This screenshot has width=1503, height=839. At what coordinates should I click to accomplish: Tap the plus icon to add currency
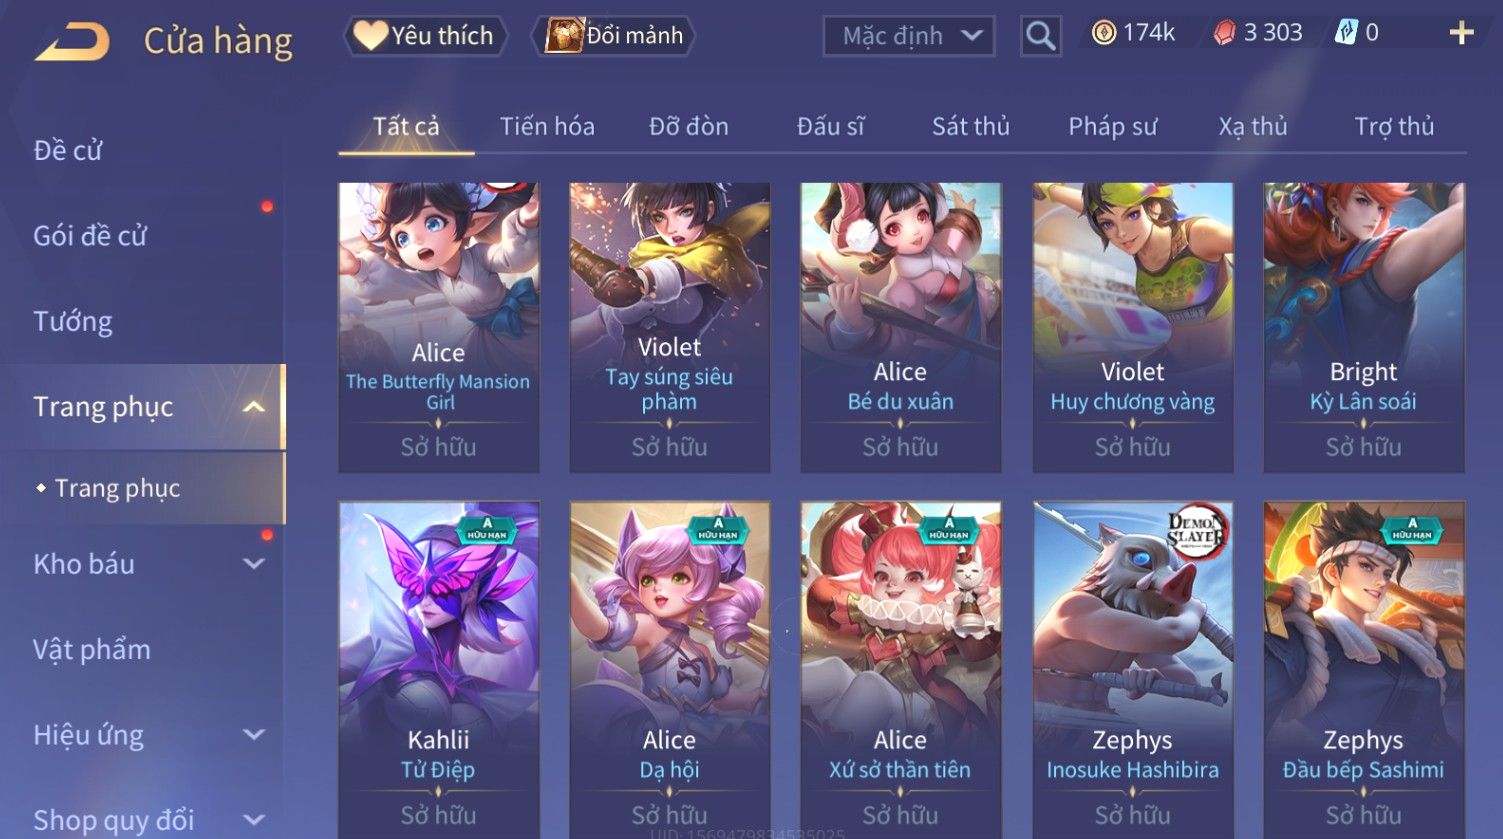tap(1461, 33)
